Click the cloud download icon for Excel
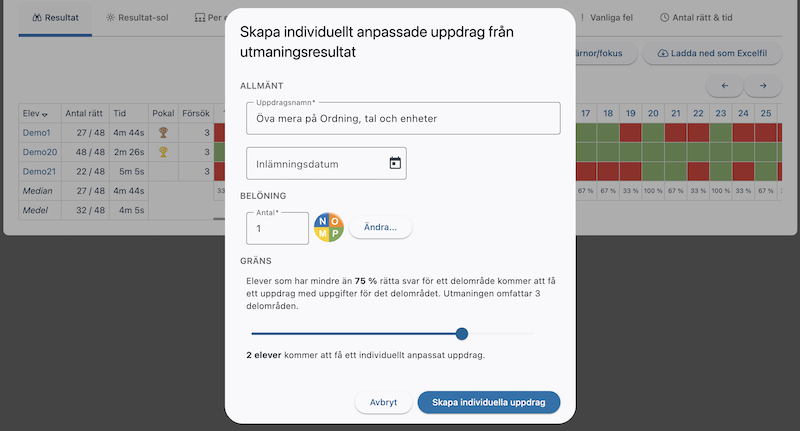Viewport: 800px width, 431px height. pos(663,53)
